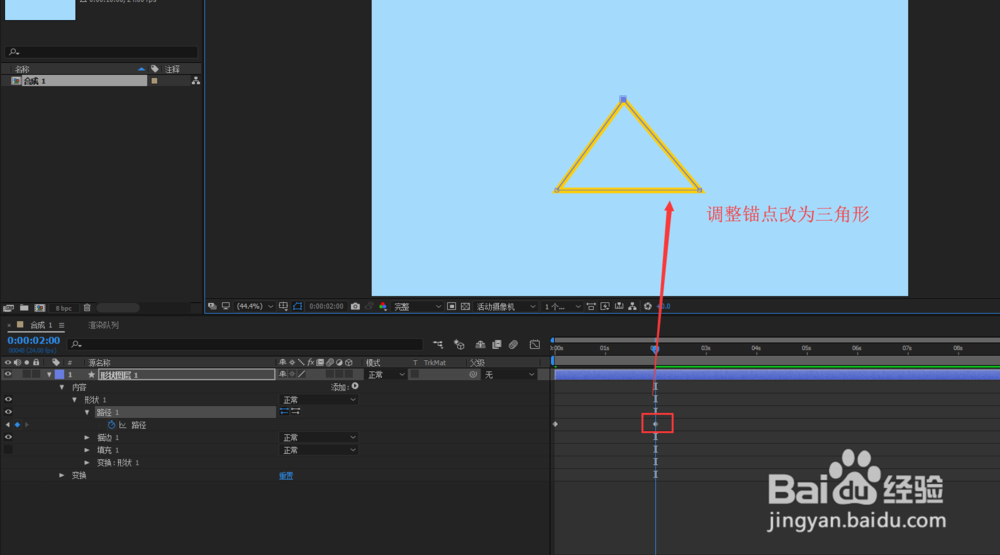Open blend mode dropdown for 形状图层 1
This screenshot has height=555, width=1000.
(386, 375)
